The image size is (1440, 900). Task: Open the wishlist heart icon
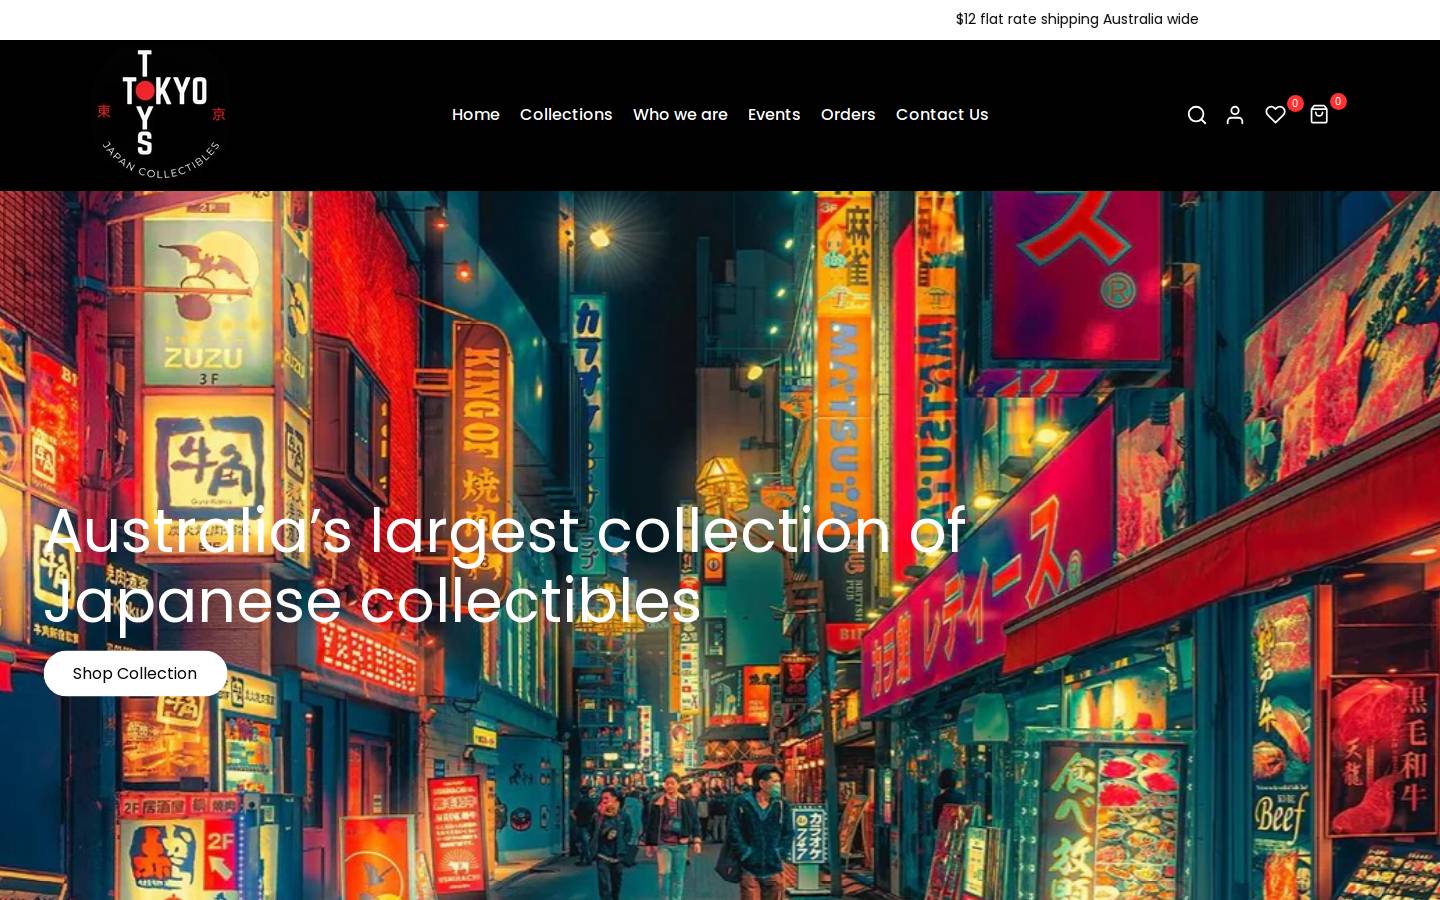(x=1275, y=115)
